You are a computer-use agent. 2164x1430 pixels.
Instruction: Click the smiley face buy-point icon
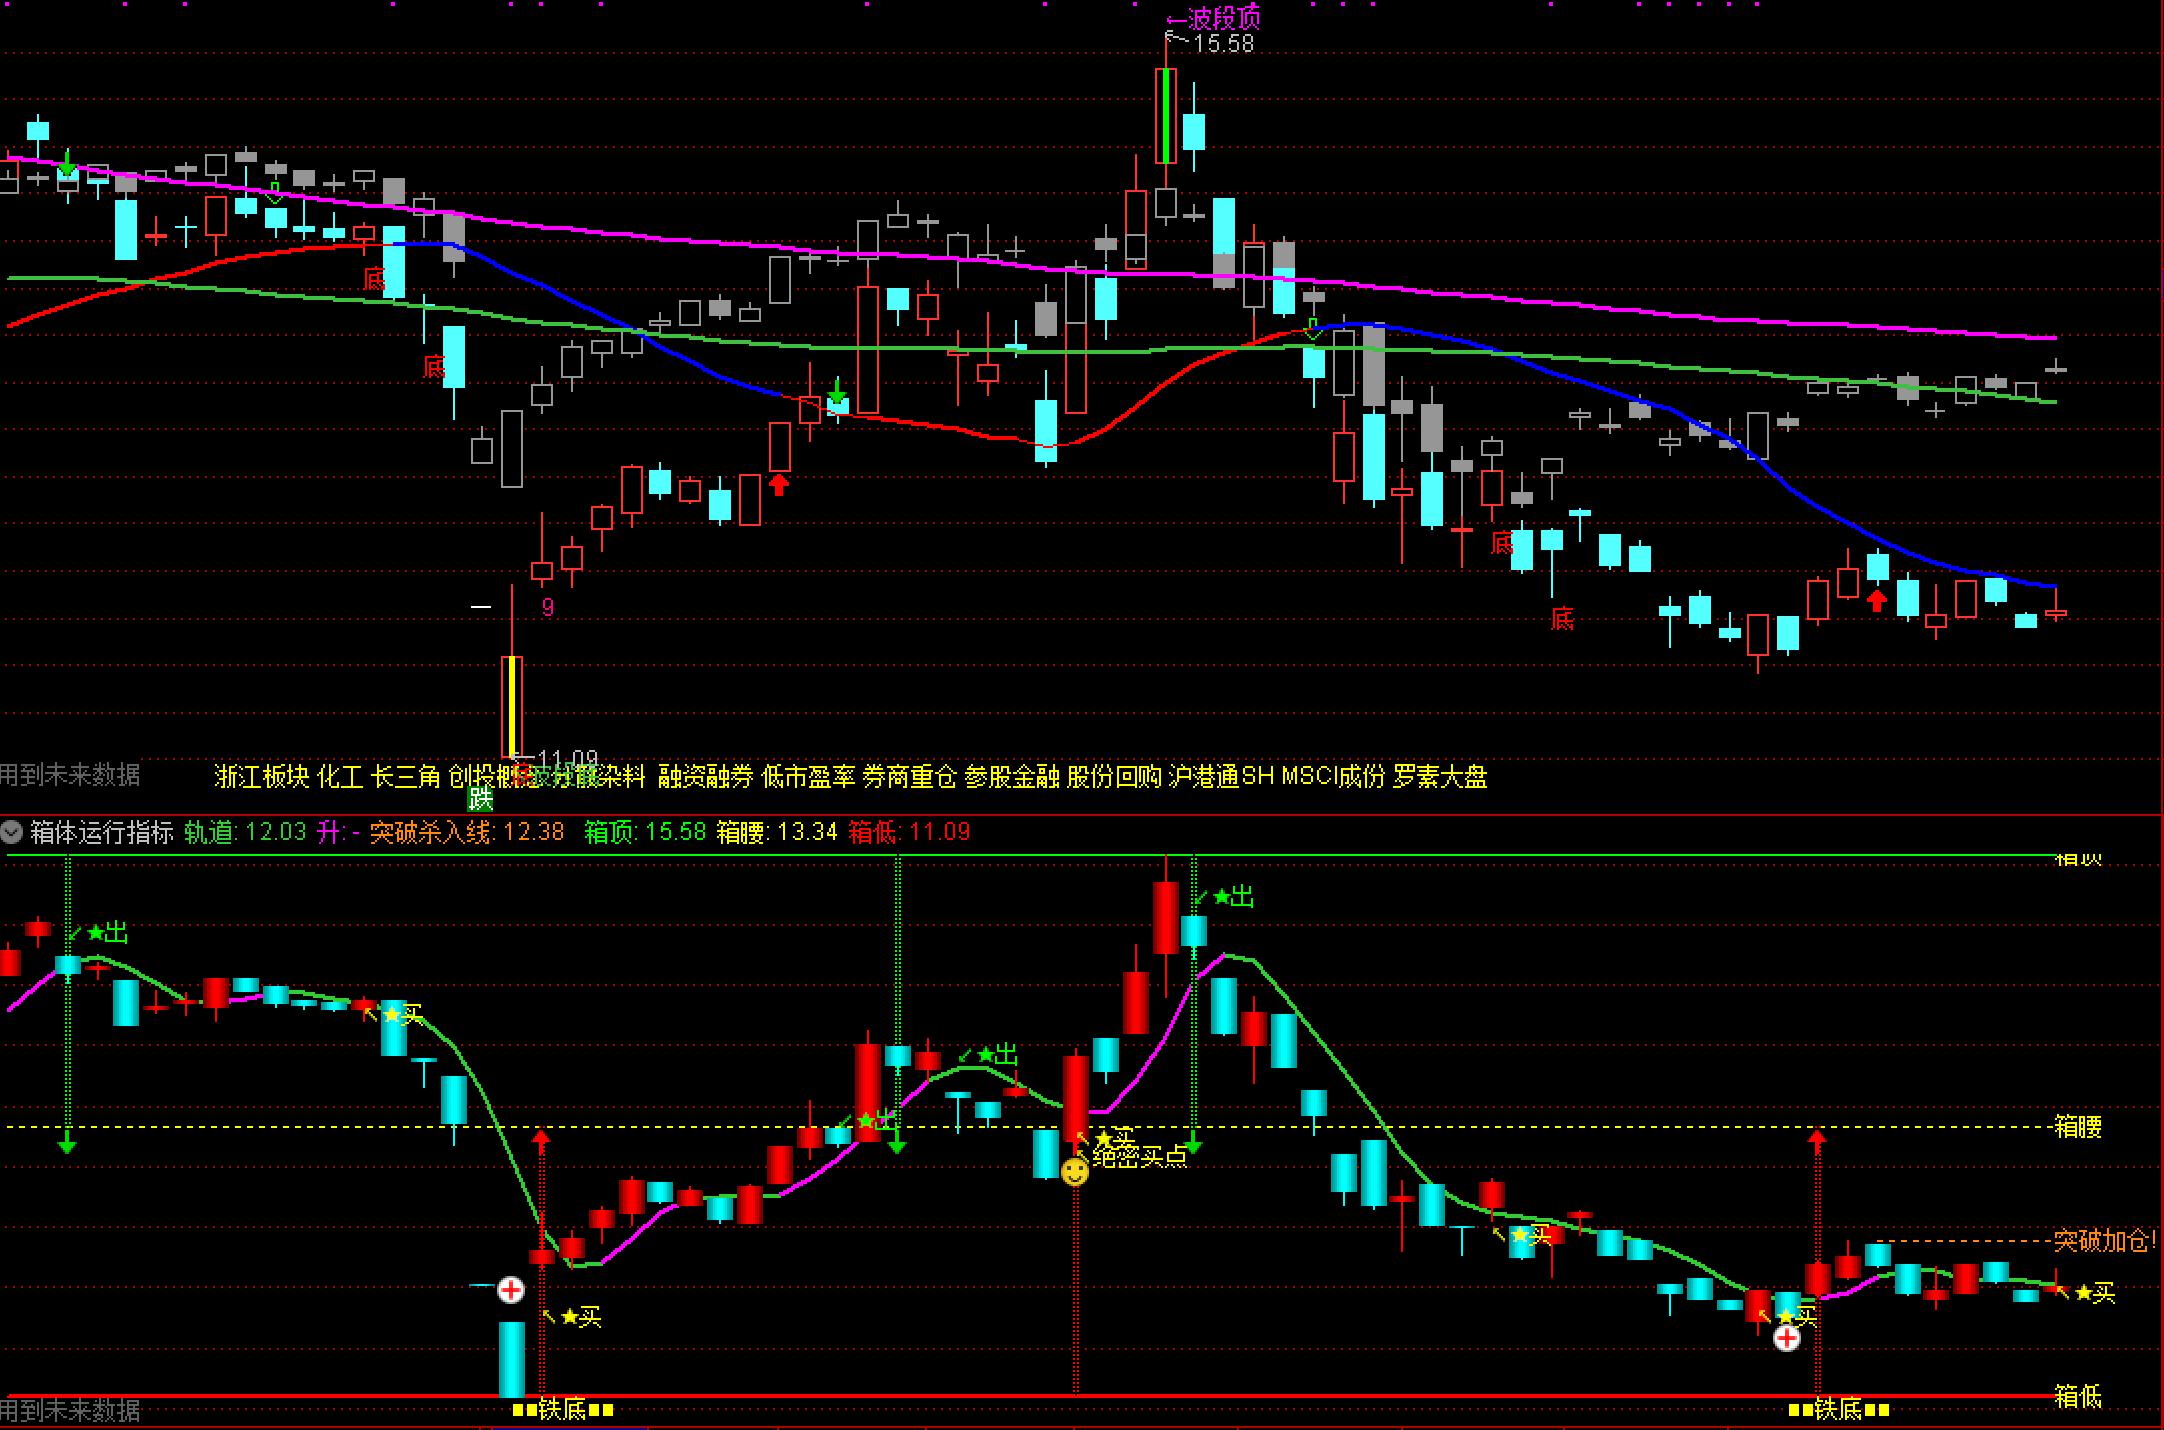coord(1075,1172)
